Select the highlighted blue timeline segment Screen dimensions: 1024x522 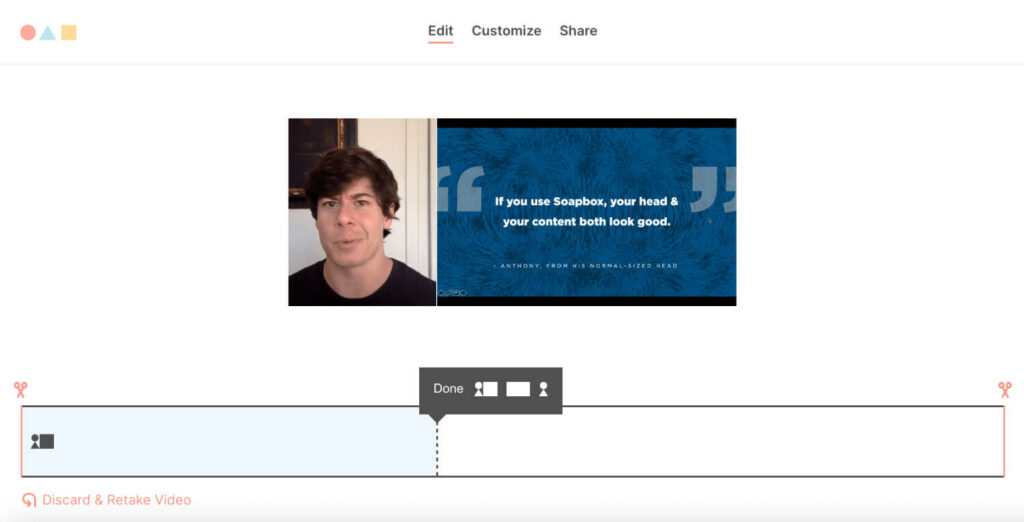229,441
